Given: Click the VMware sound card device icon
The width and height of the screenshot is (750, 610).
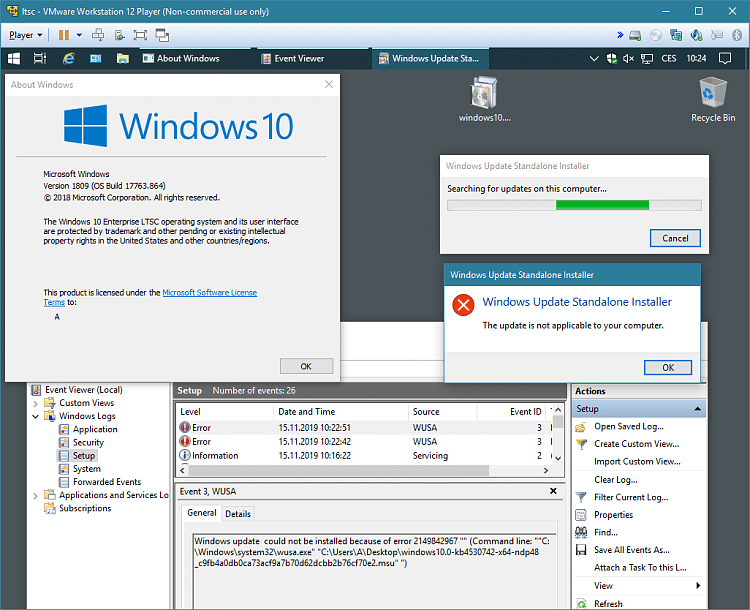Looking at the screenshot, I should point(696,35).
